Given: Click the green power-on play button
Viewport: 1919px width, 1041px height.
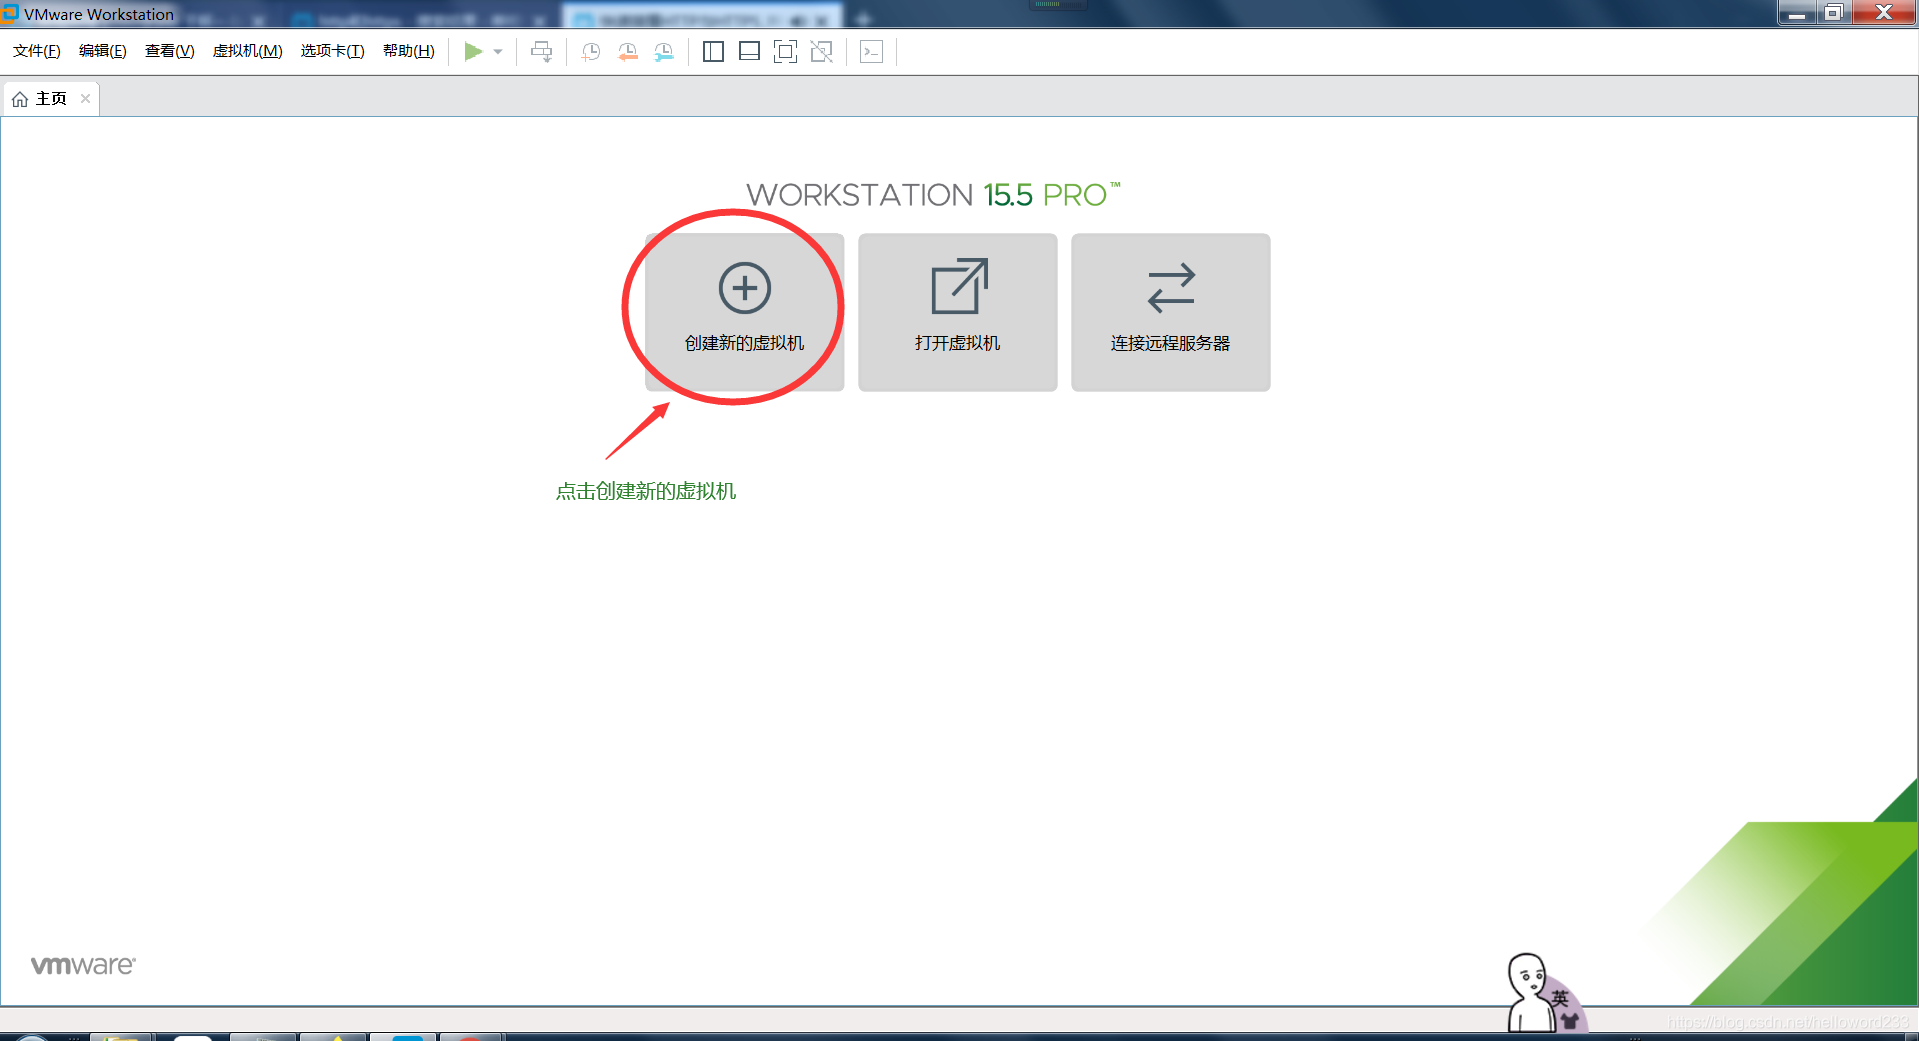Looking at the screenshot, I should pos(473,51).
